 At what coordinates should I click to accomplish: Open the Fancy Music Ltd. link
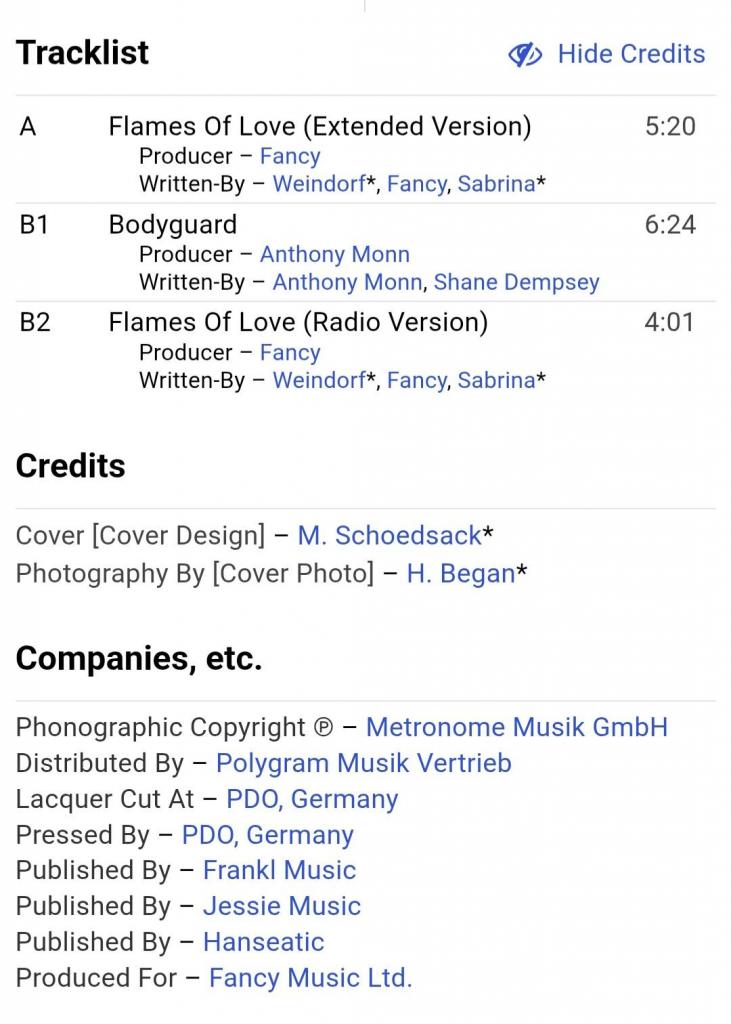pyautogui.click(x=310, y=978)
